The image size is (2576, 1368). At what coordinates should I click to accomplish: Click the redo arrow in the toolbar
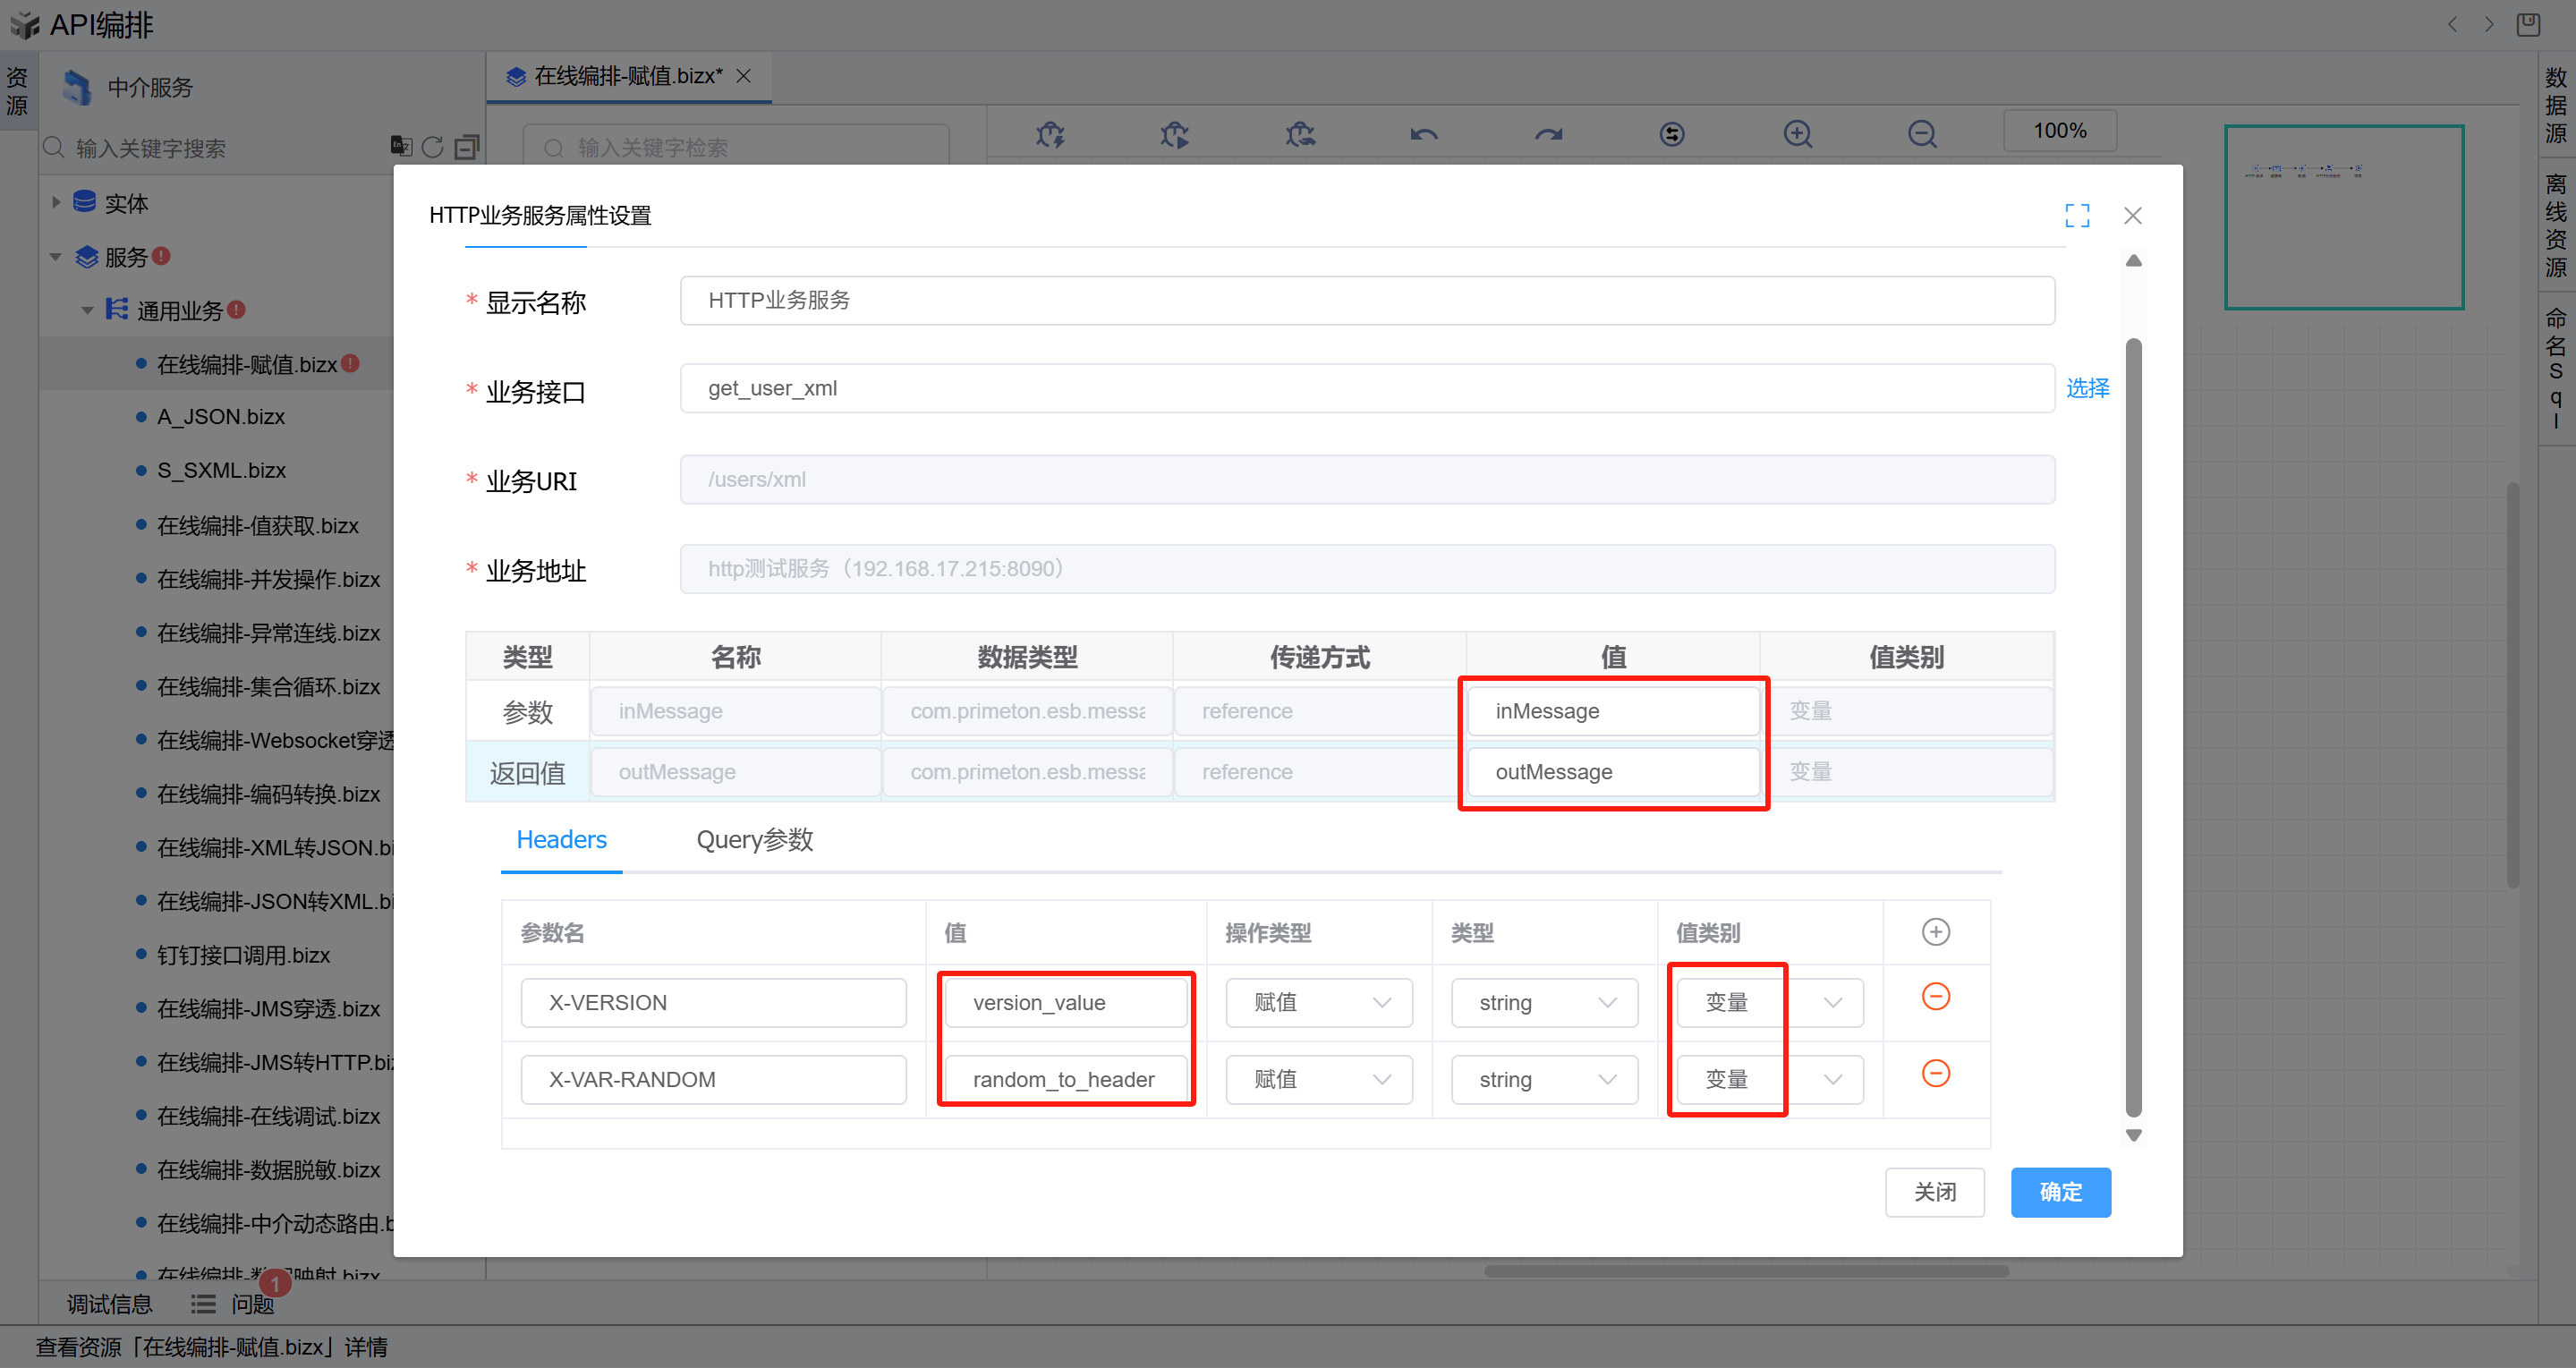[x=1548, y=133]
